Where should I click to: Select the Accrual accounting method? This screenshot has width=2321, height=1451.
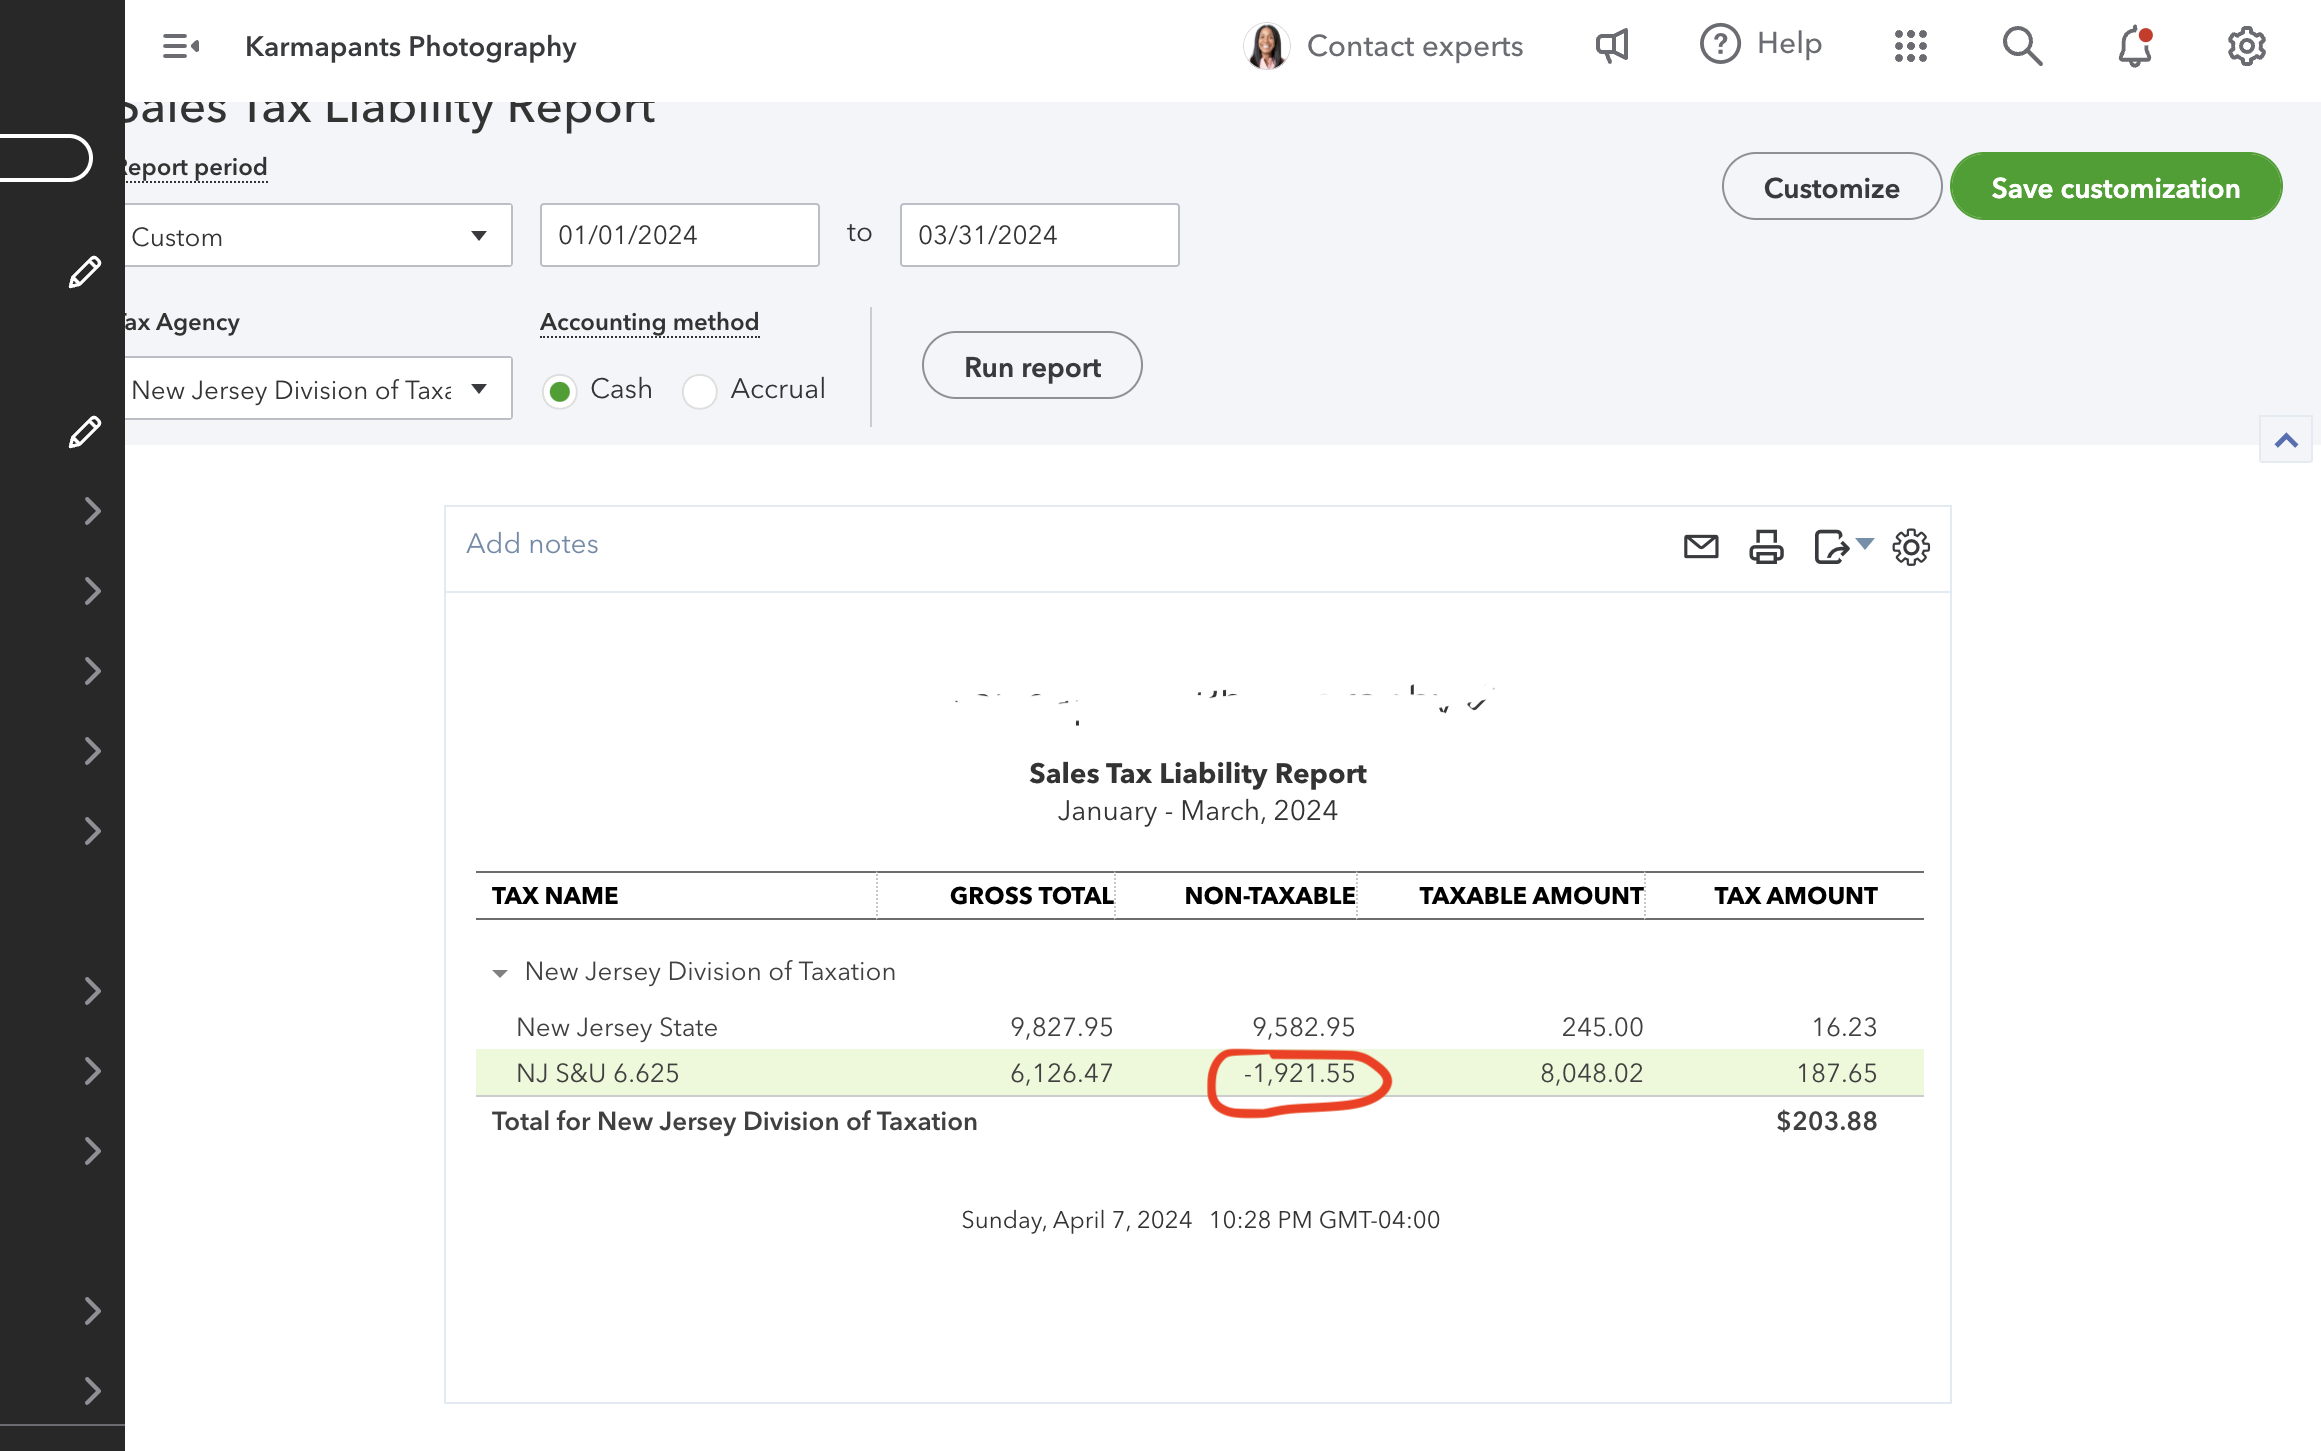pyautogui.click(x=700, y=391)
